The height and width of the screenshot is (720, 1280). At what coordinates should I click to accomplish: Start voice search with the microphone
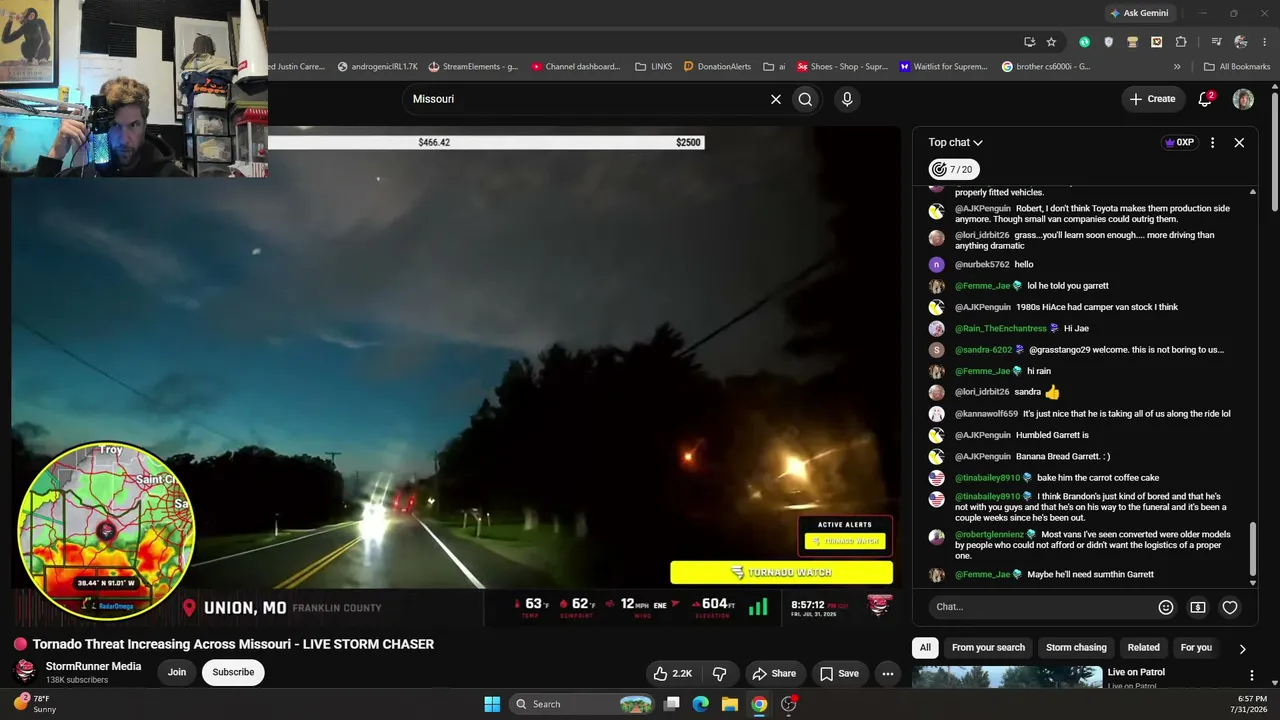pyautogui.click(x=847, y=99)
